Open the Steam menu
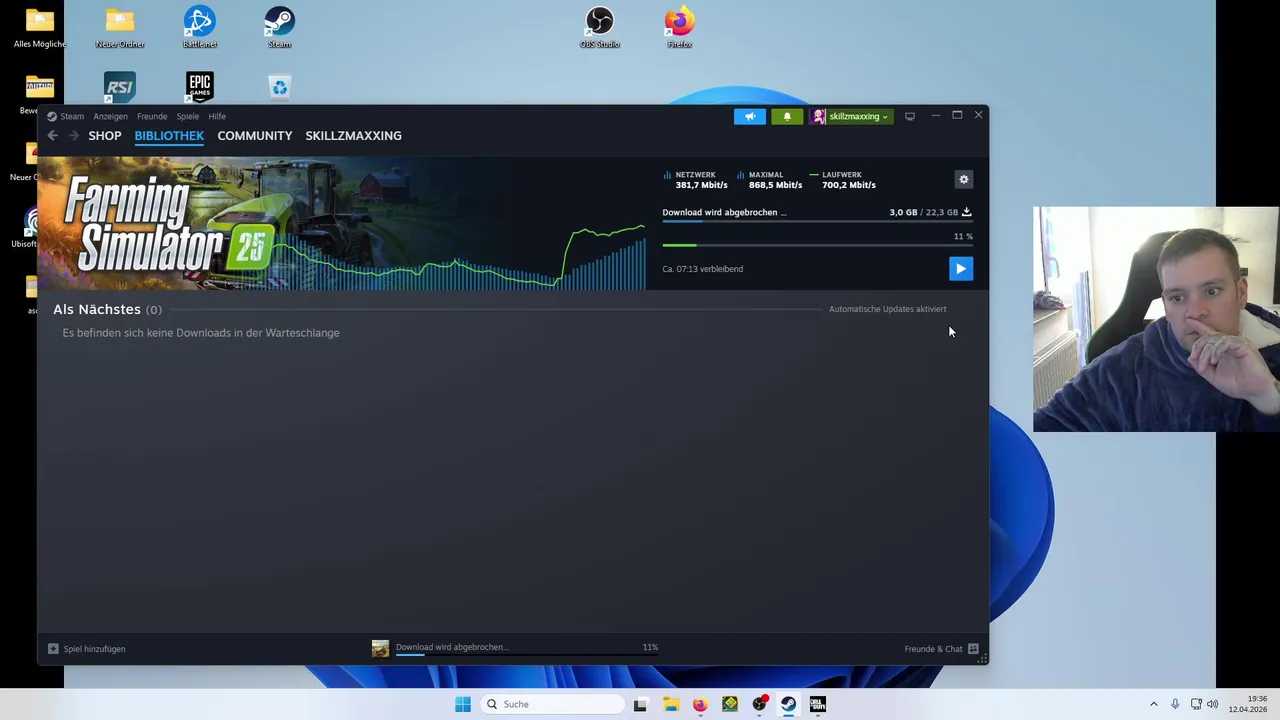The height and width of the screenshot is (720, 1280). [72, 116]
